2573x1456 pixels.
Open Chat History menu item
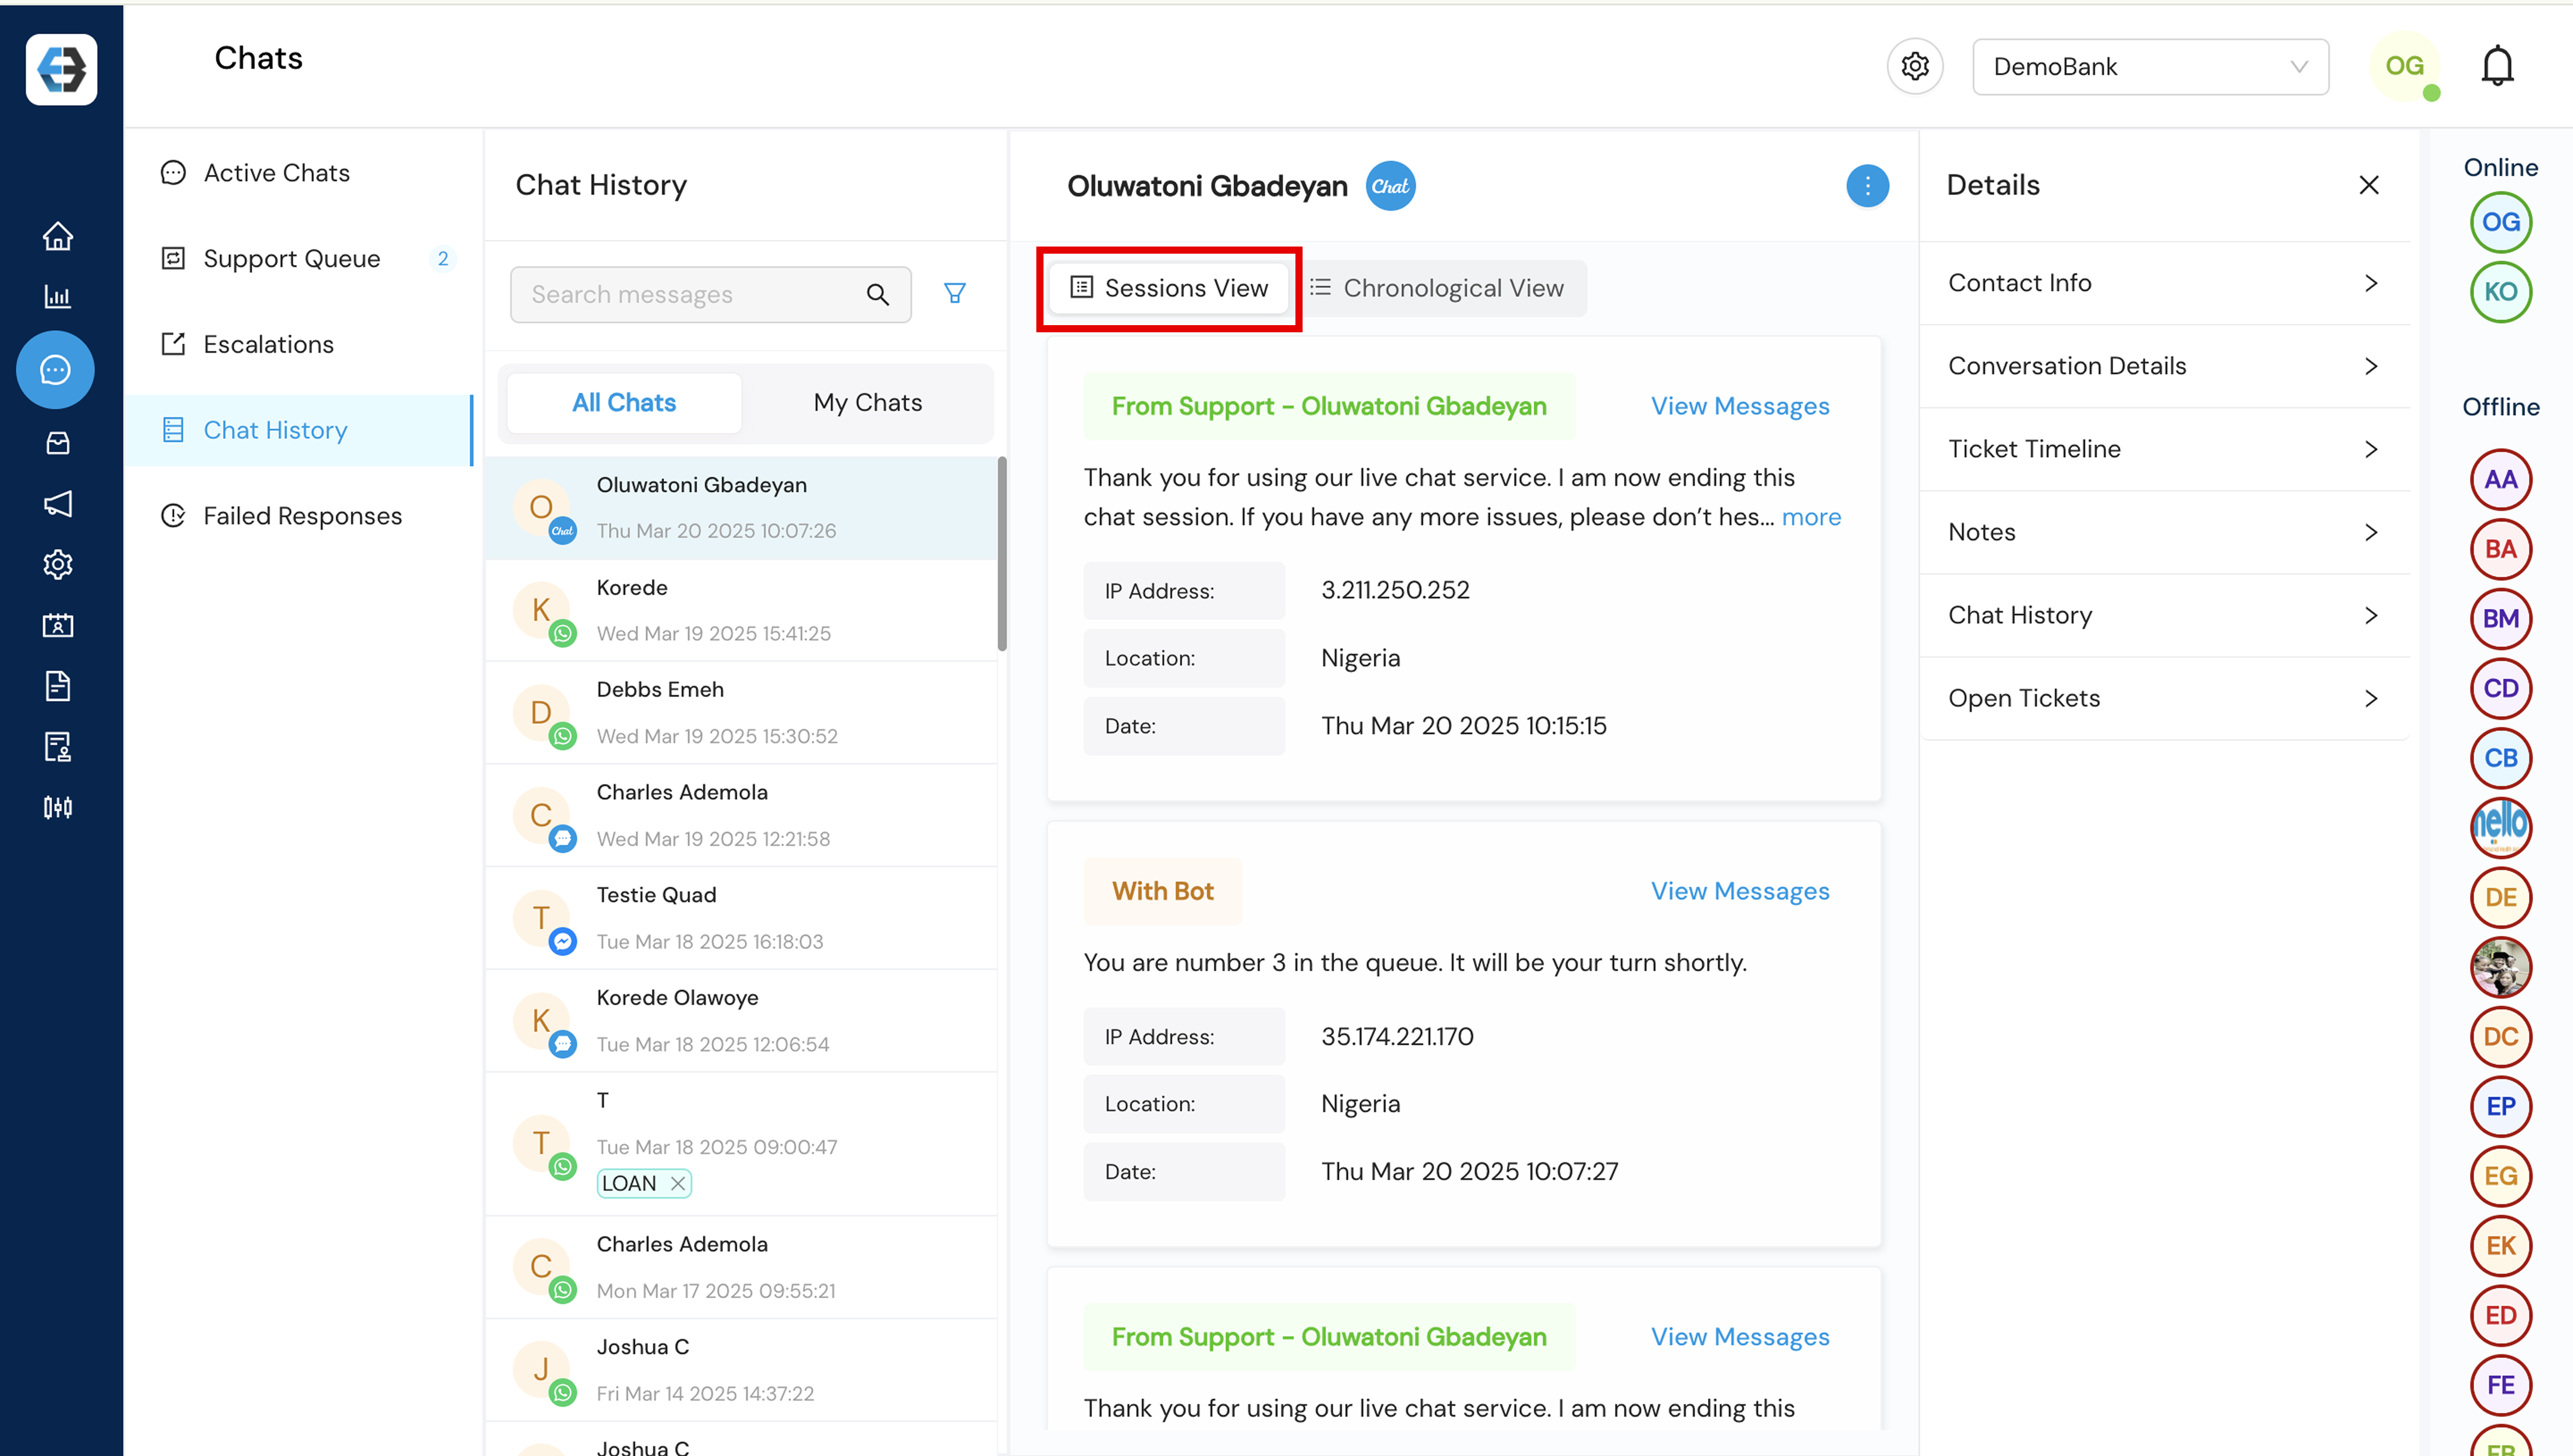click(297, 430)
